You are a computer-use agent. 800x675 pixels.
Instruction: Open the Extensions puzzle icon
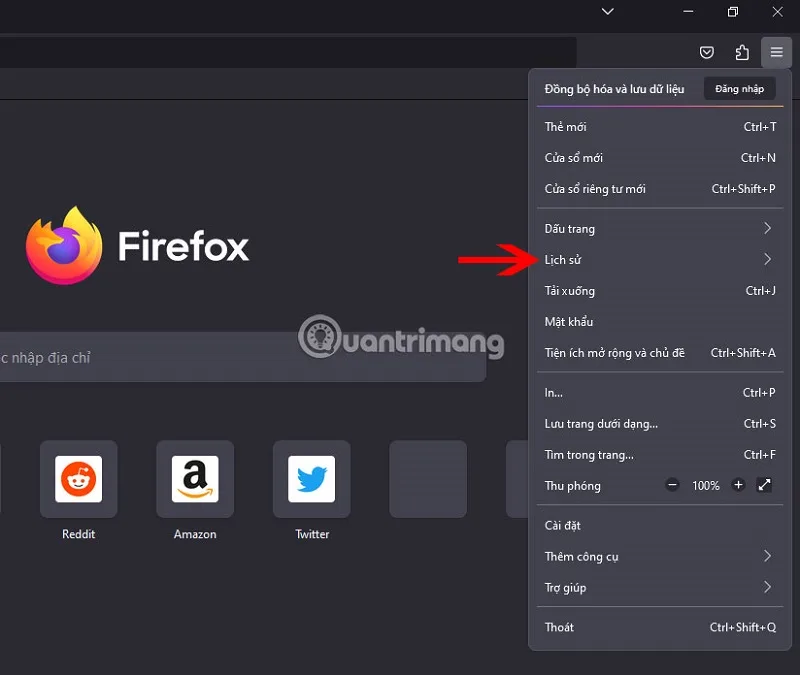coord(742,52)
